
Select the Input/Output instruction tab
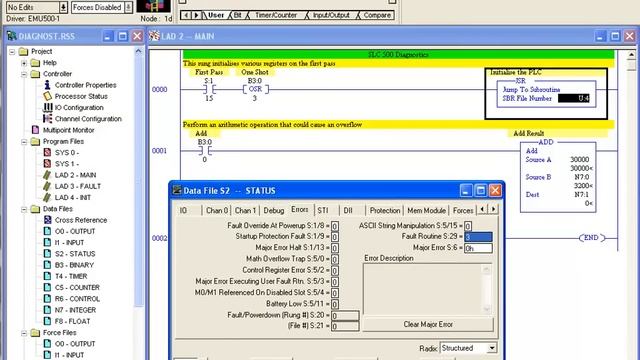[331, 15]
